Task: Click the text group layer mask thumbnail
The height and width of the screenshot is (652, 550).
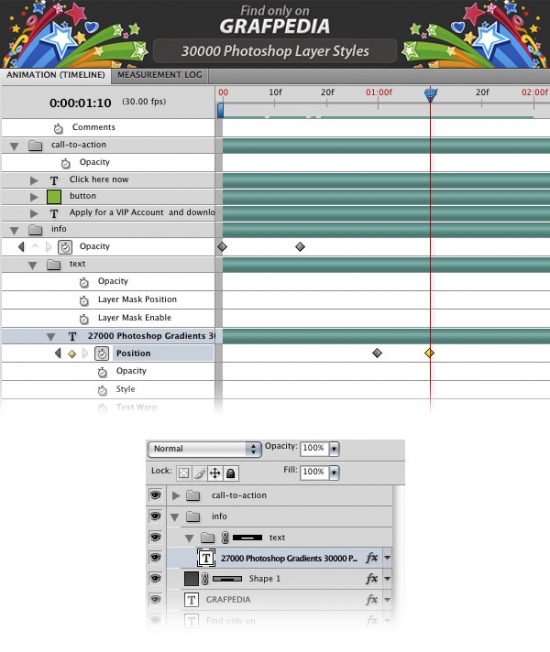Action: click(x=247, y=538)
